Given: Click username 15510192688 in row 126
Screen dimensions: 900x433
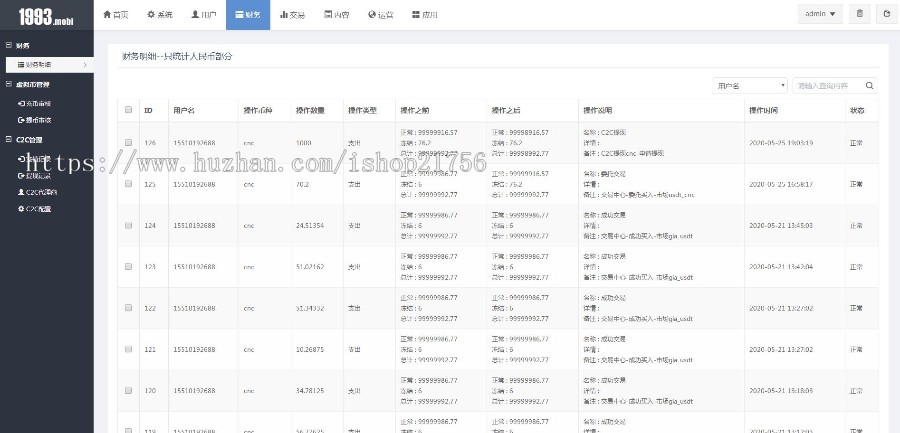Looking at the screenshot, I should point(194,143).
